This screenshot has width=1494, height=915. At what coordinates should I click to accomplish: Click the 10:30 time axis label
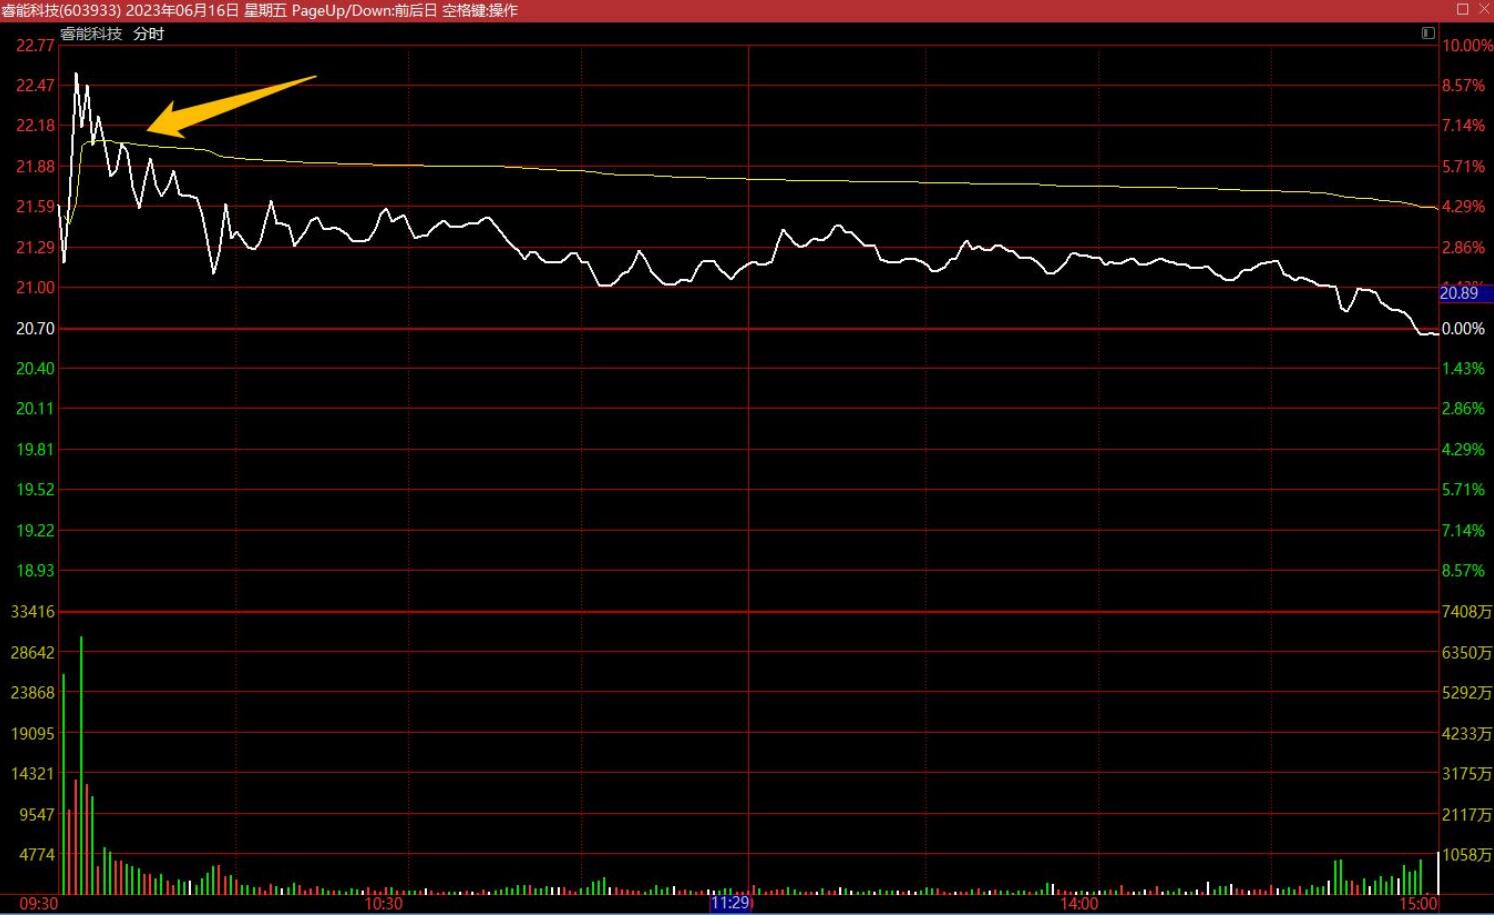point(383,903)
